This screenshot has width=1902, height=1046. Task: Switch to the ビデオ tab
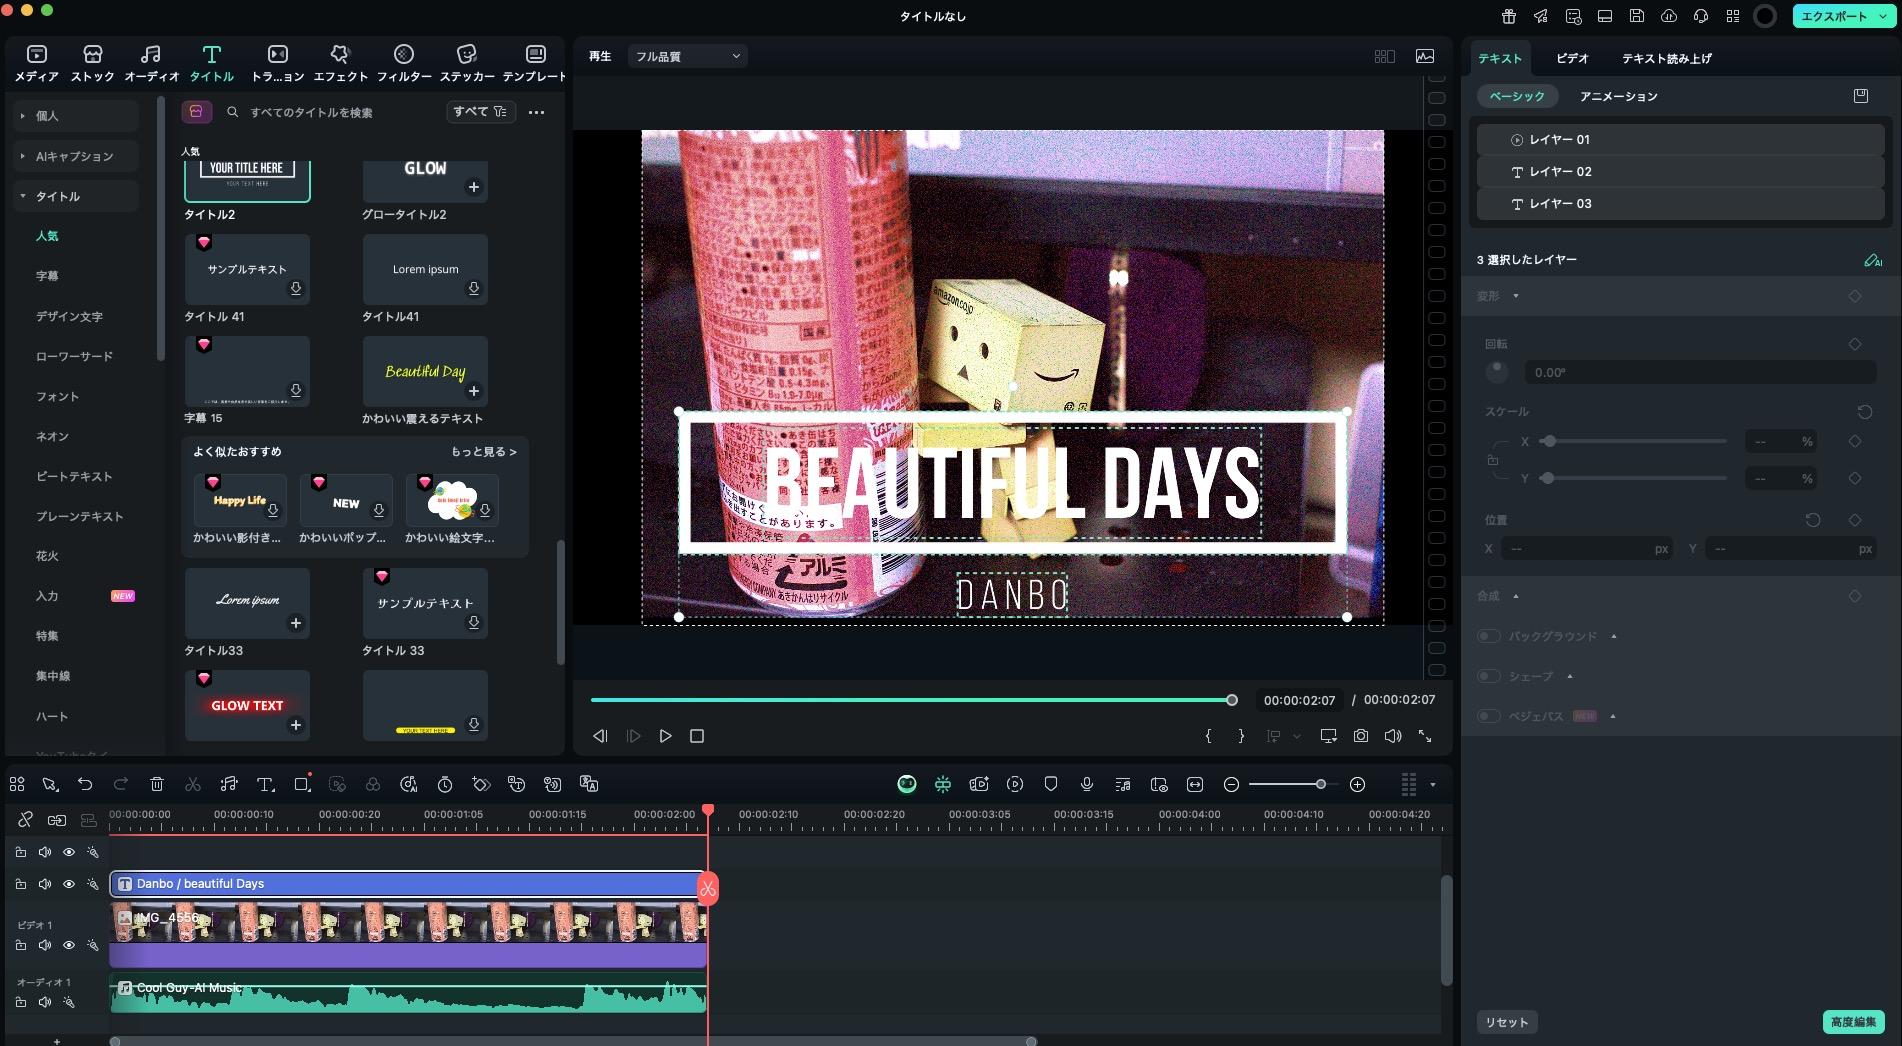(x=1572, y=58)
